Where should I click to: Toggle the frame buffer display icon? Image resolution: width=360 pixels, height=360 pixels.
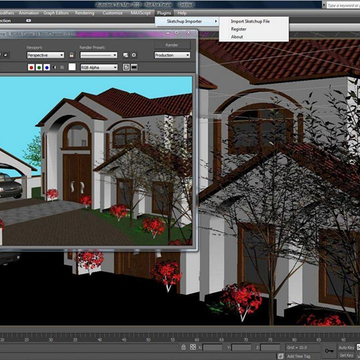[x=134, y=67]
